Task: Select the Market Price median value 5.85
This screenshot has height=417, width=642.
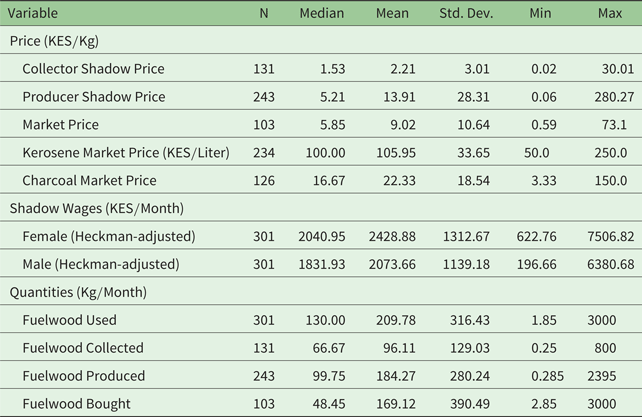Action: pos(329,125)
